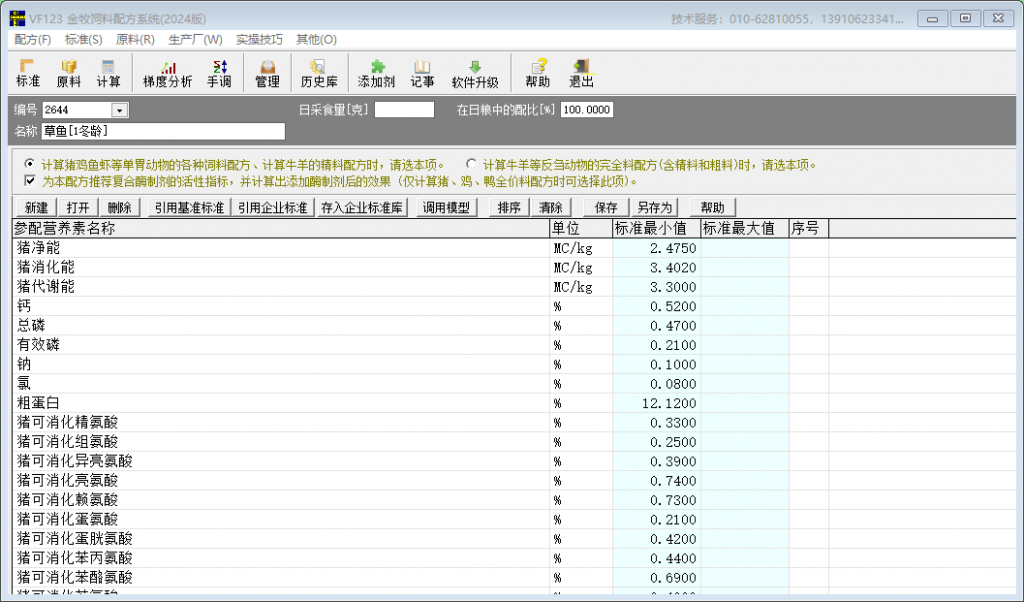Viewport: 1024px width, 602px height.
Task: Open the 原料 ingredients toolbar icon
Action: tap(69, 73)
